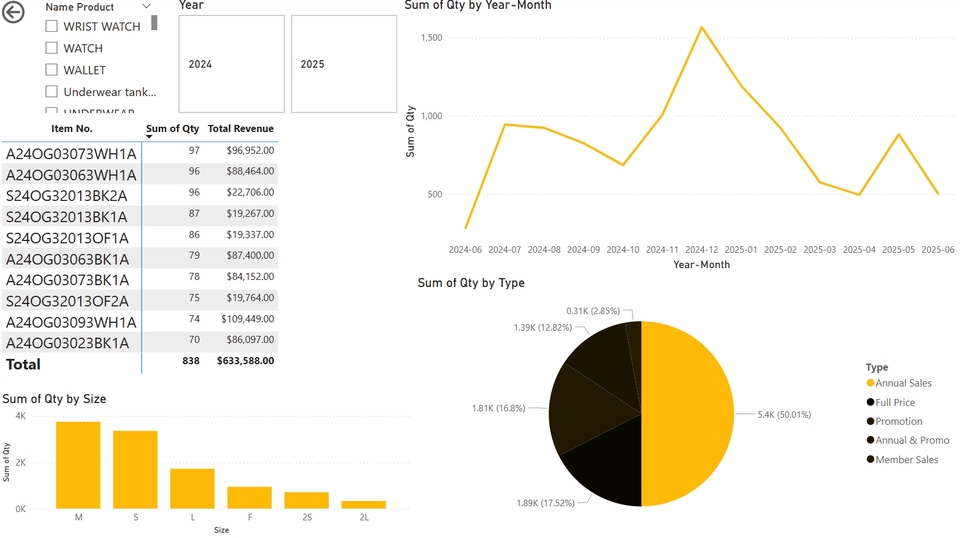Image resolution: width=960 pixels, height=538 pixels.
Task: Click the Name Product list scrollbar
Action: pyautogui.click(x=154, y=23)
